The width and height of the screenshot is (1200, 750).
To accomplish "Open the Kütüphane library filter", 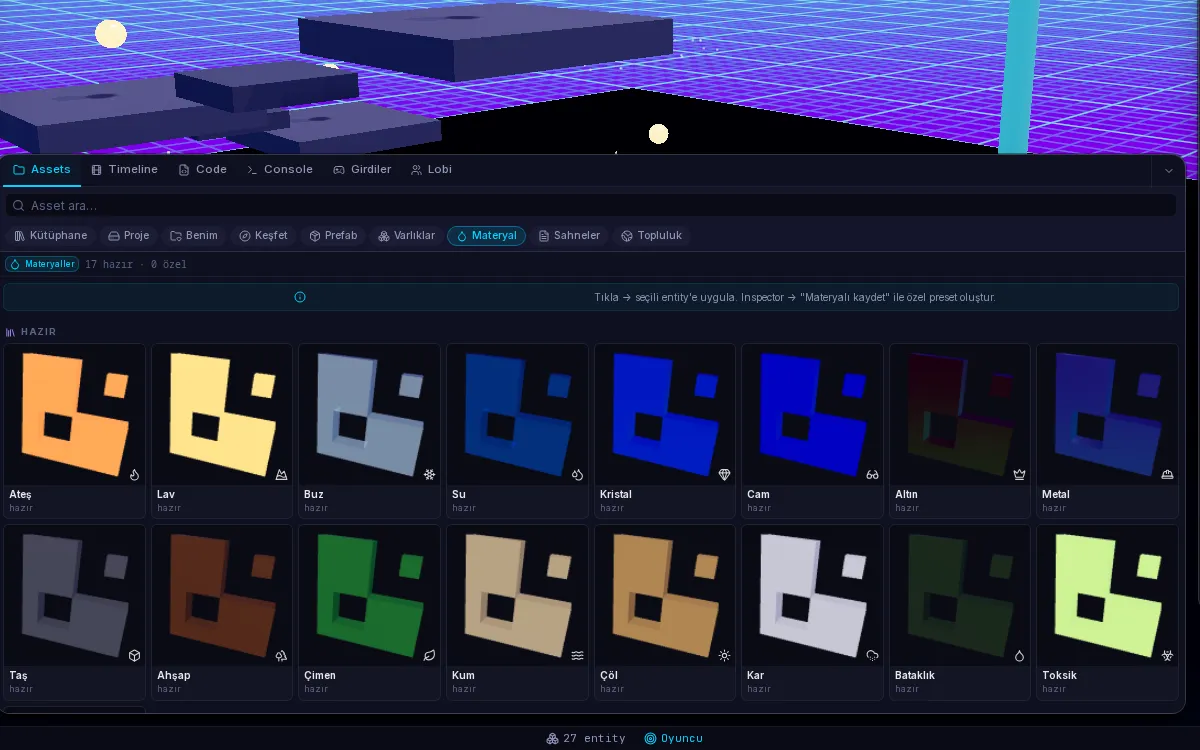I will pyautogui.click(x=51, y=236).
